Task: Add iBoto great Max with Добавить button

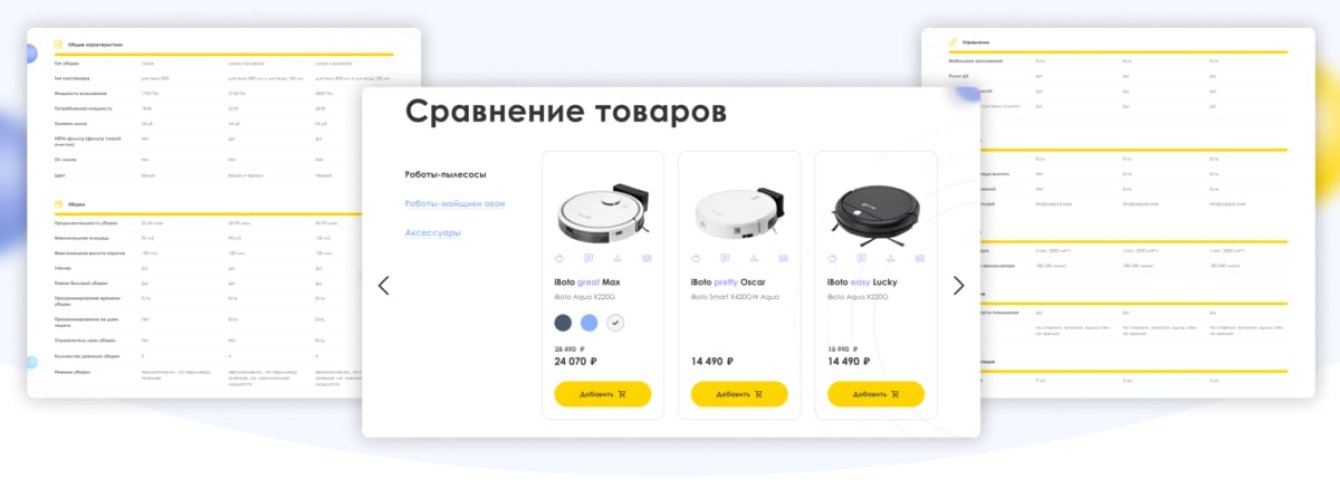Action: [603, 394]
